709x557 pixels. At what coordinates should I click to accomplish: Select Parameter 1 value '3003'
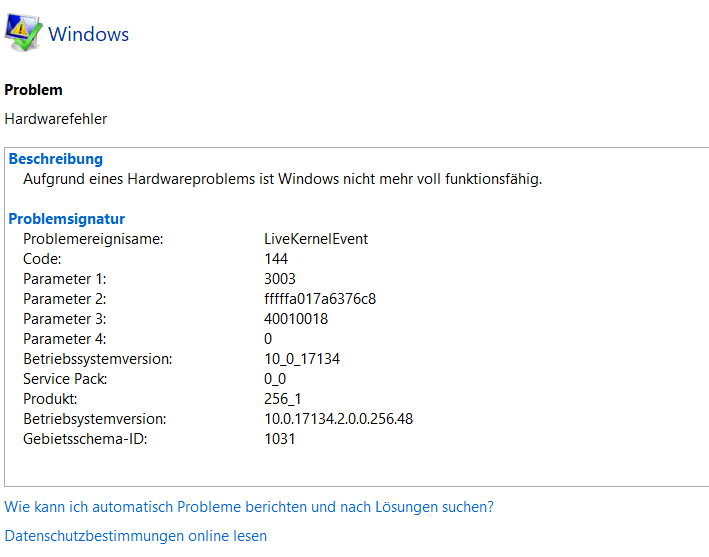click(280, 279)
